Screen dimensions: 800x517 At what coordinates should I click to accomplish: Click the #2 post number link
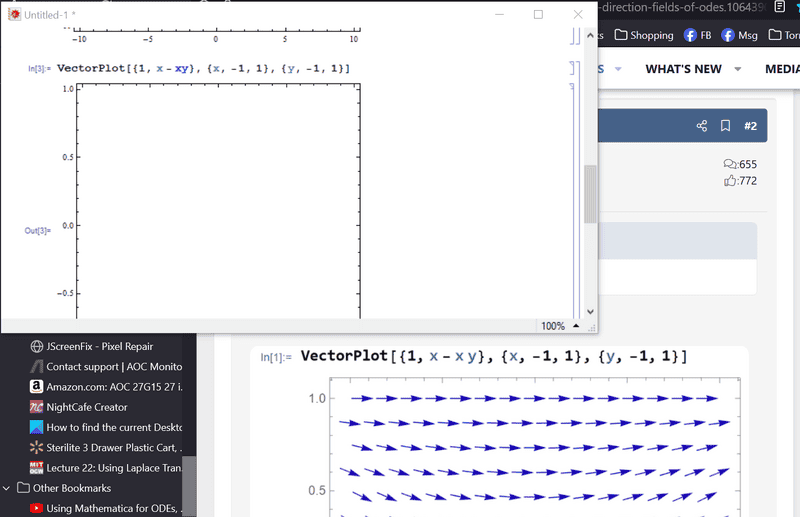pos(750,126)
